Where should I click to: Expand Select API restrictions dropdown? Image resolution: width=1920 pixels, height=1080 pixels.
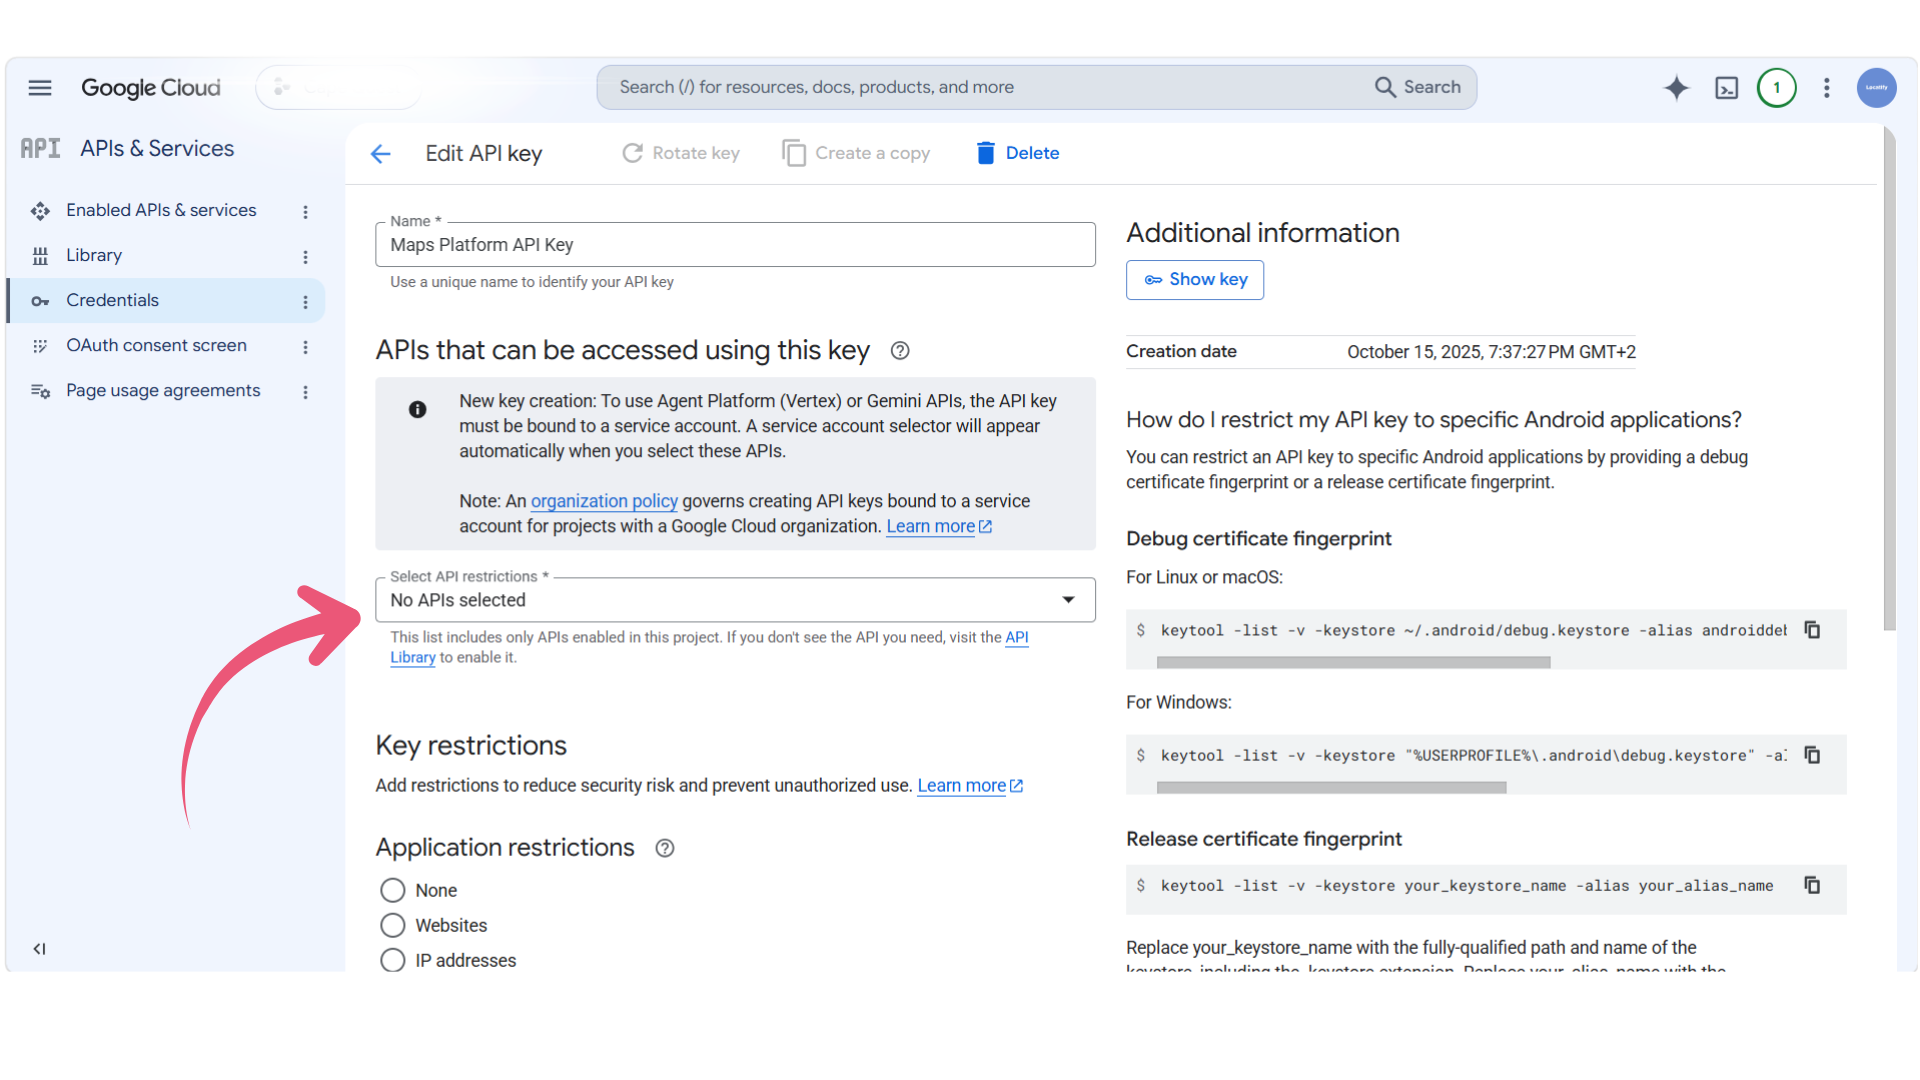tap(735, 600)
